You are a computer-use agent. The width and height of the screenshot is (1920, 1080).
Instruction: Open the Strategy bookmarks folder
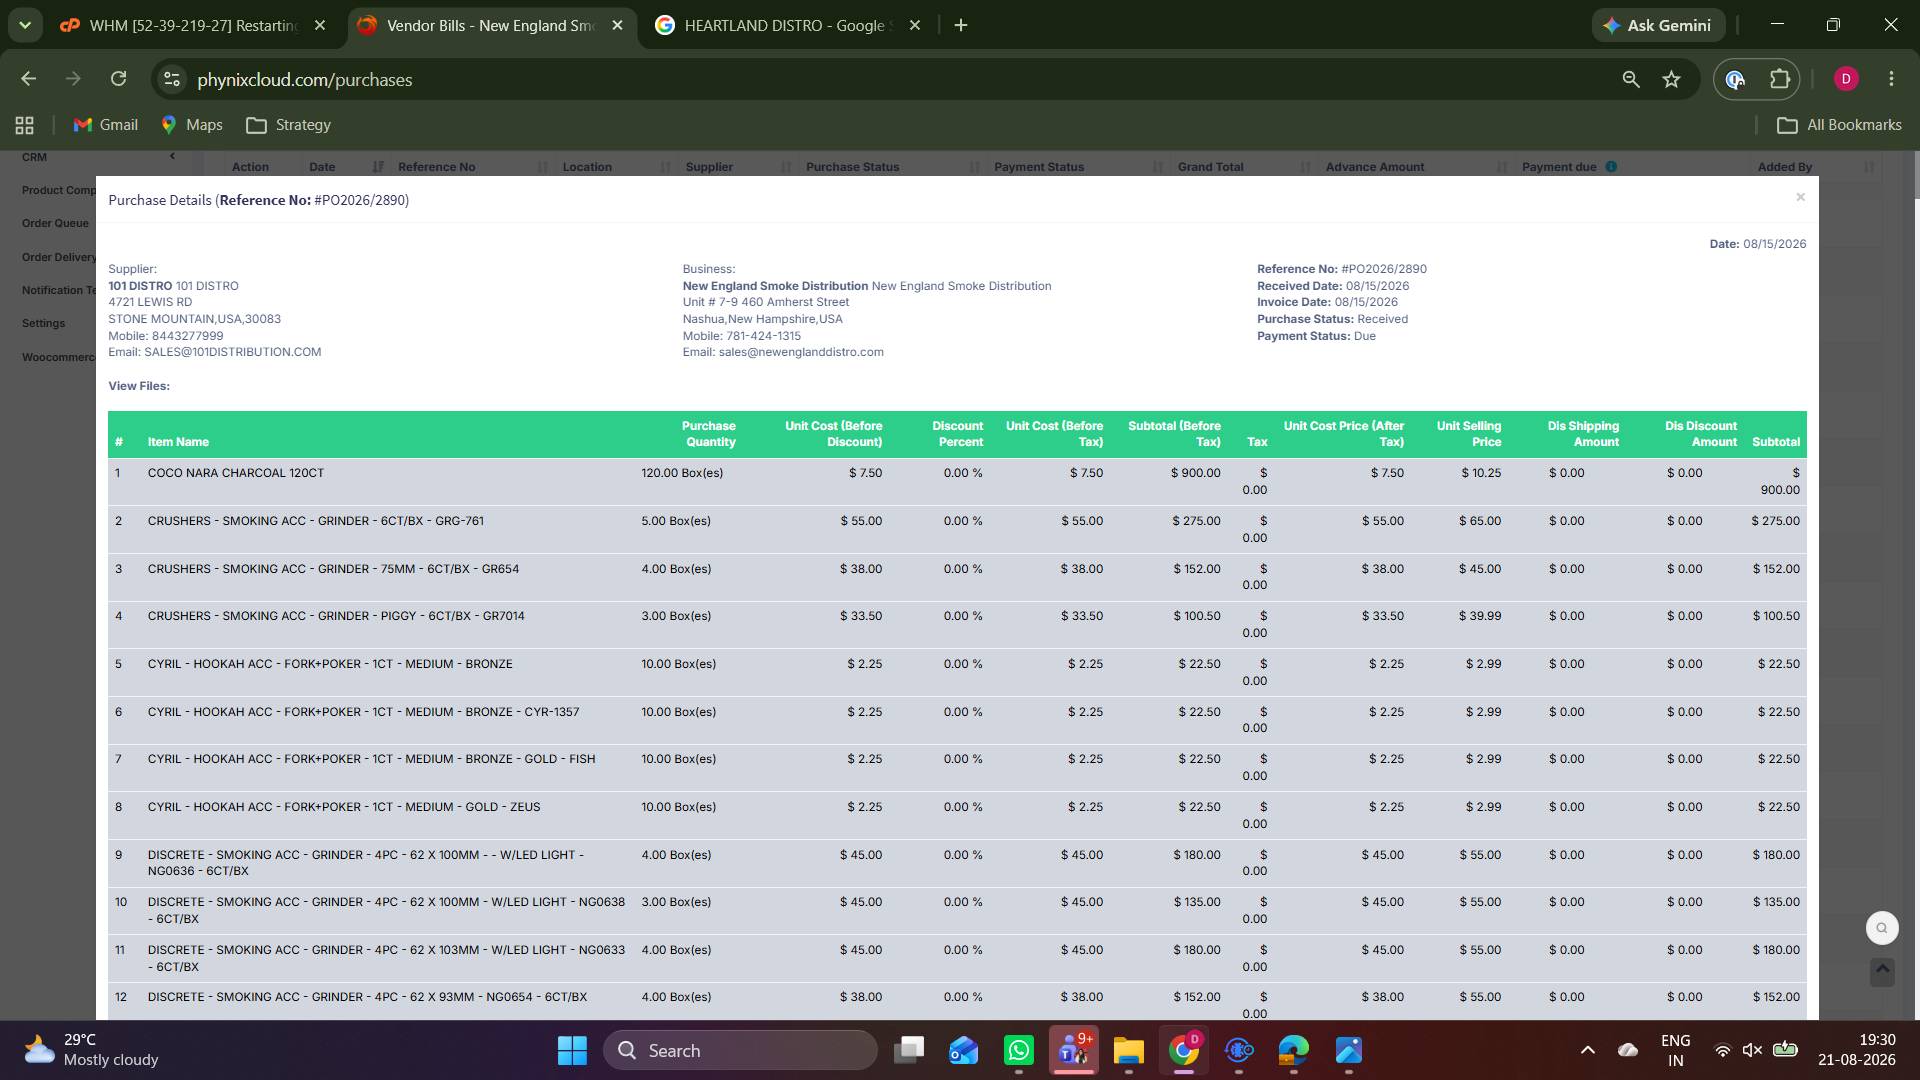pyautogui.click(x=289, y=125)
